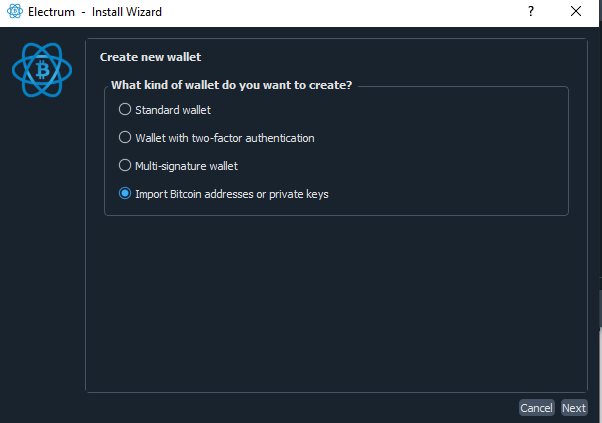This screenshot has width=602, height=423.
Task: Select the Multi-signature wallet radio circle
Action: [x=125, y=165]
